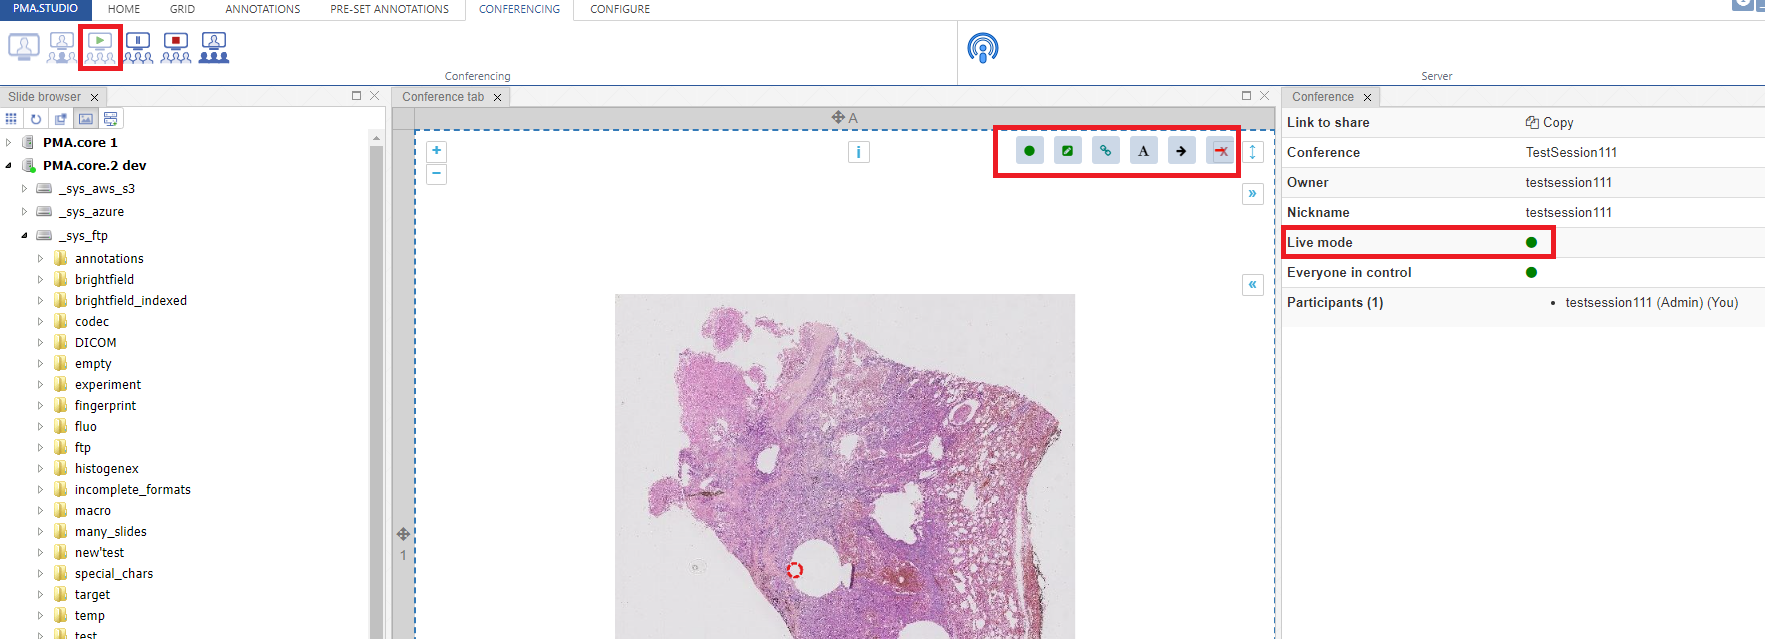Screen dimensions: 1765x639
Task: Click the server broadcast icon
Action: (x=982, y=48)
